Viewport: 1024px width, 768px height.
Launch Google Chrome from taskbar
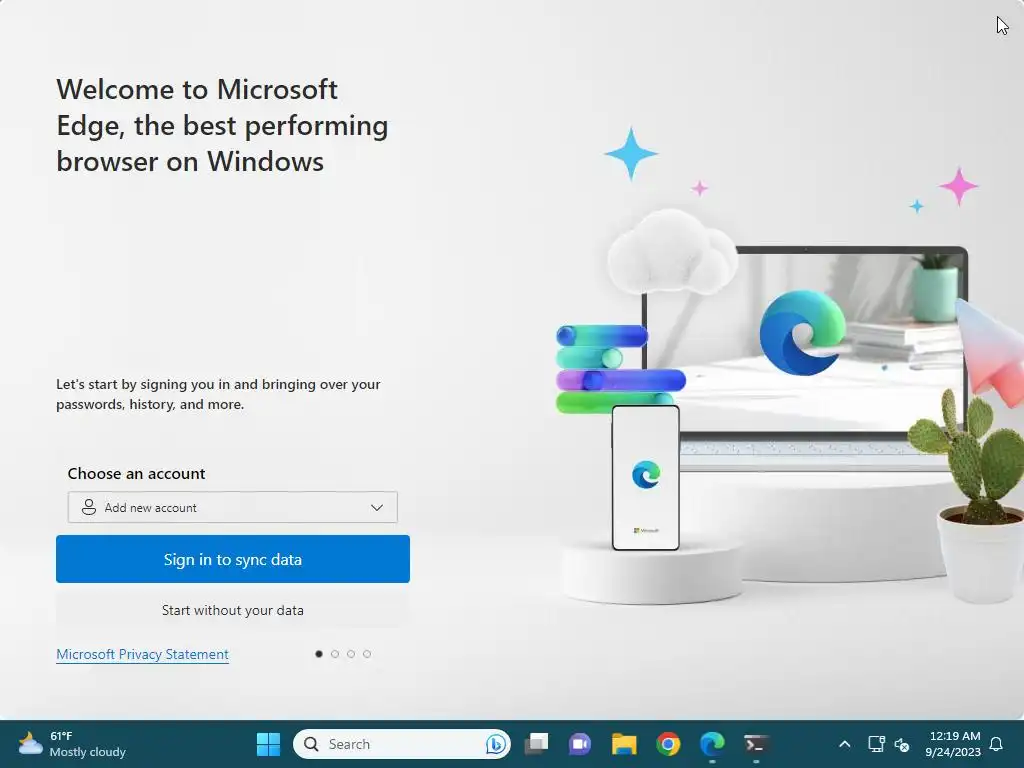(668, 744)
